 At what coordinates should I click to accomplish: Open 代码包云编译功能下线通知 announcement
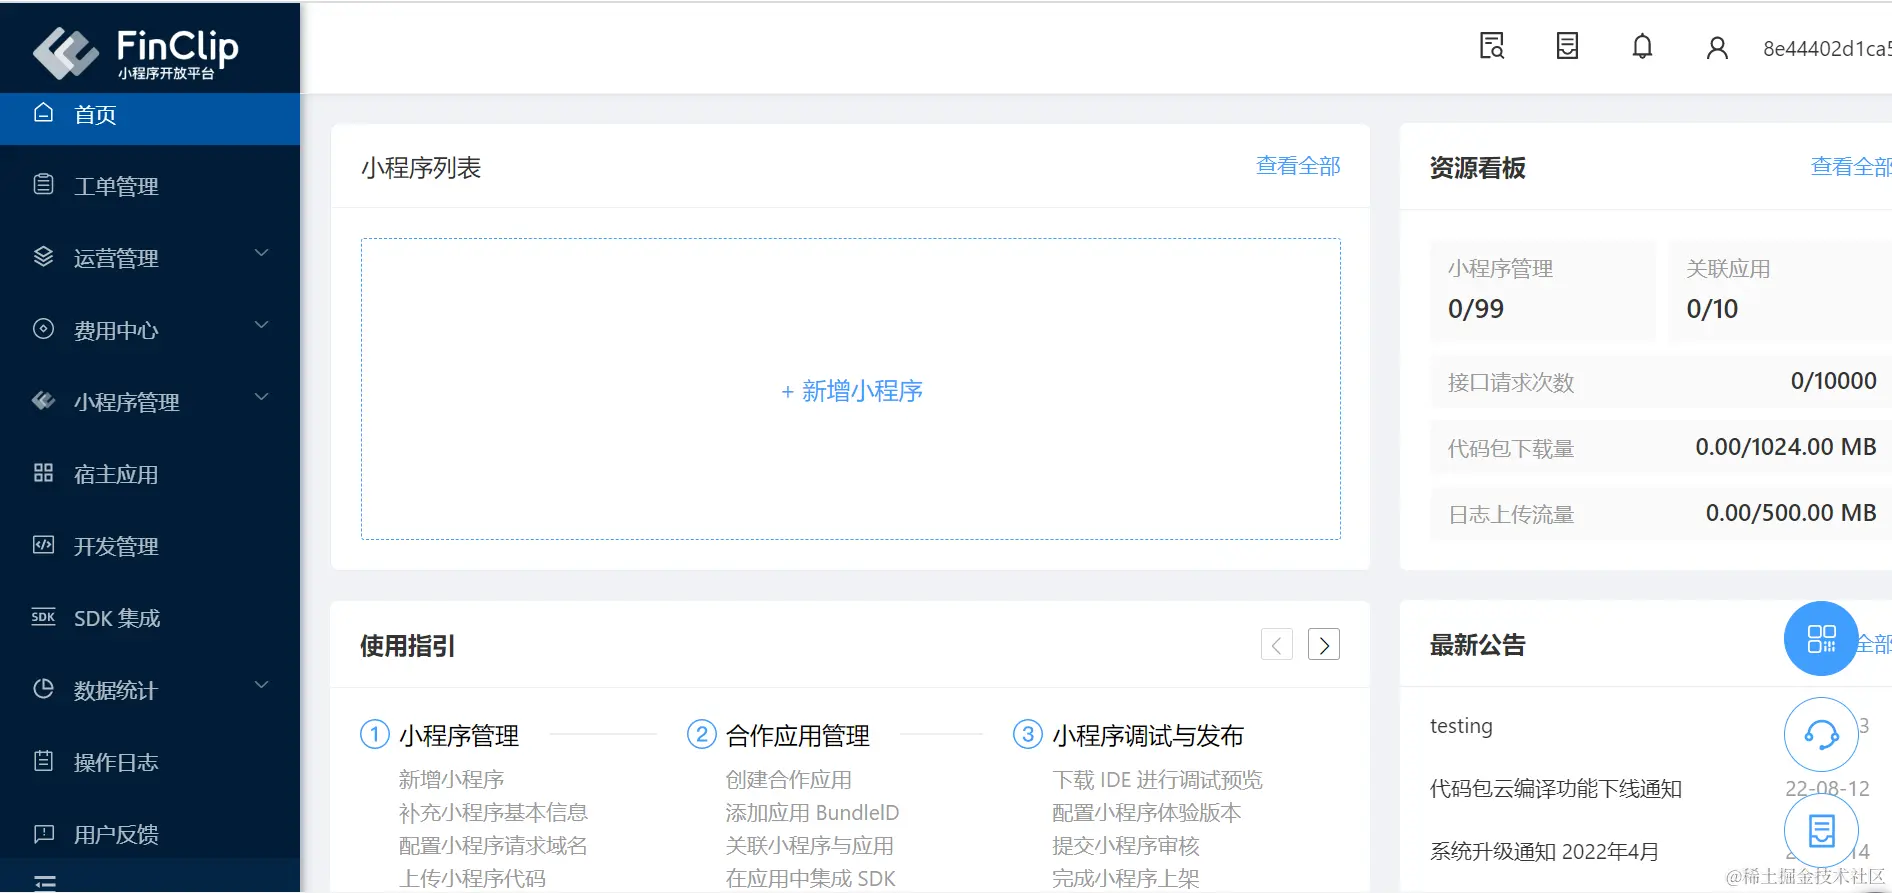(1556, 789)
